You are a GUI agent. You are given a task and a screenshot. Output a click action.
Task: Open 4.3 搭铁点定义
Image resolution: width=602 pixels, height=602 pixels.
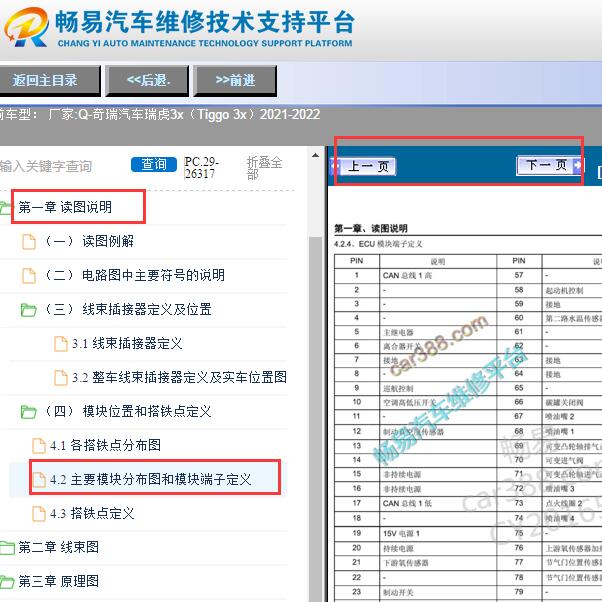tap(92, 513)
